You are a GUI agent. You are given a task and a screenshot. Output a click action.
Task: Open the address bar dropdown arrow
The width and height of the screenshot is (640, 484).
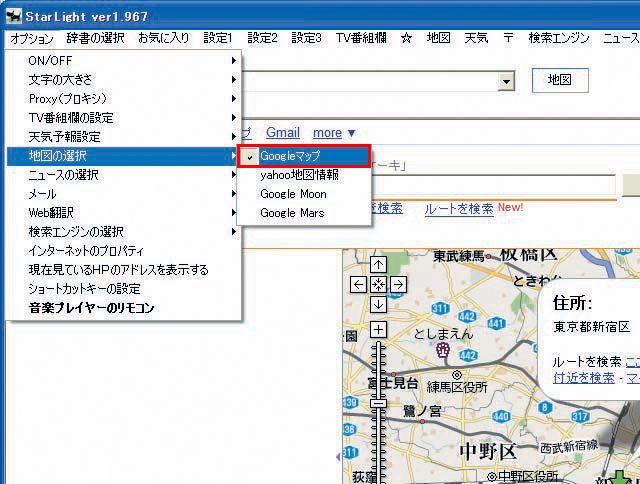(x=506, y=81)
